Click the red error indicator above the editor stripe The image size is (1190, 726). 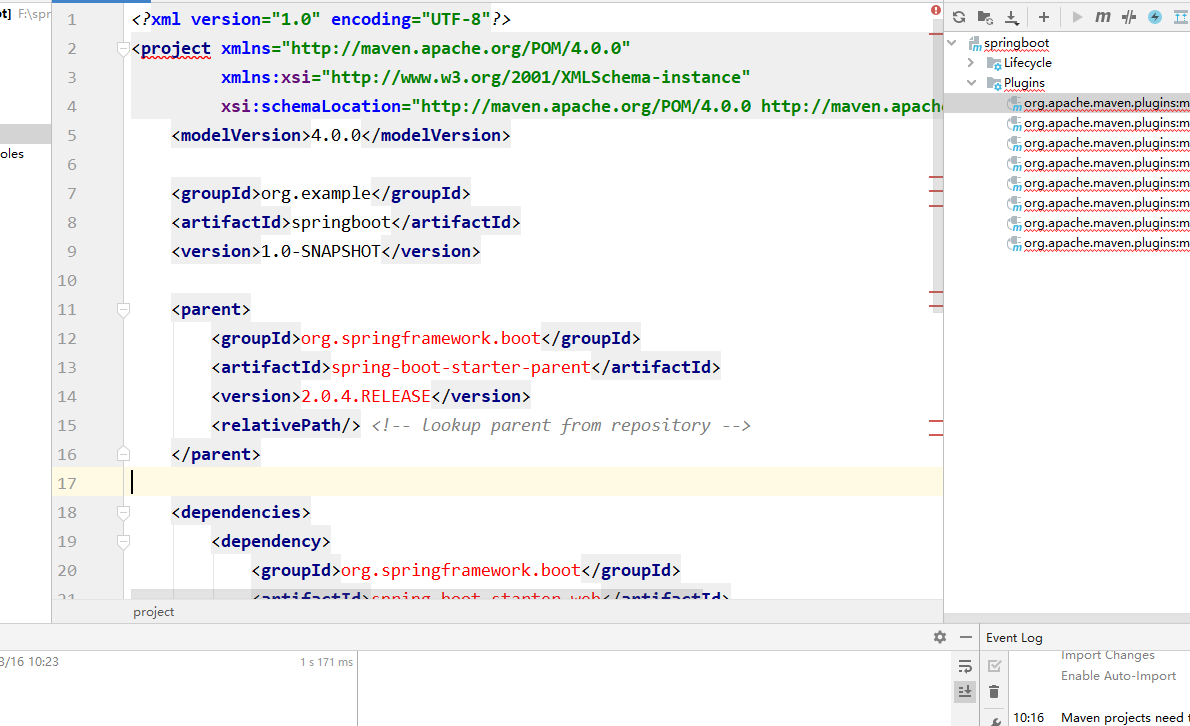[936, 10]
